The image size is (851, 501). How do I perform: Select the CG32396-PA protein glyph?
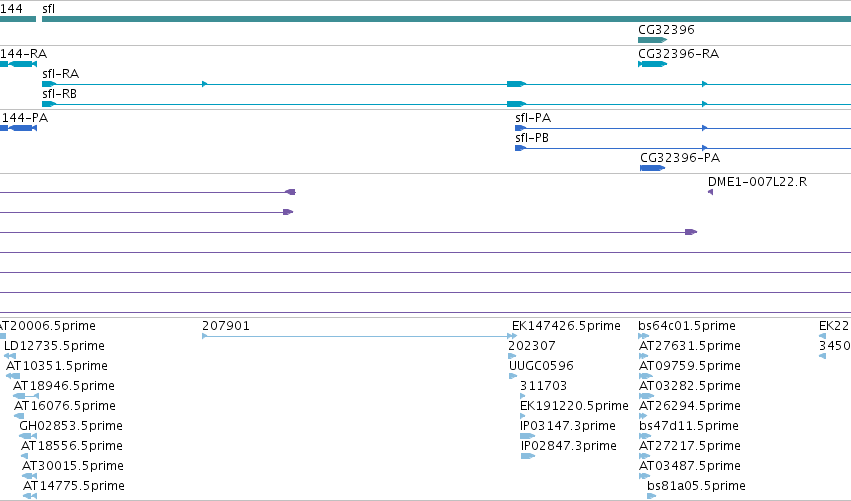pos(652,168)
